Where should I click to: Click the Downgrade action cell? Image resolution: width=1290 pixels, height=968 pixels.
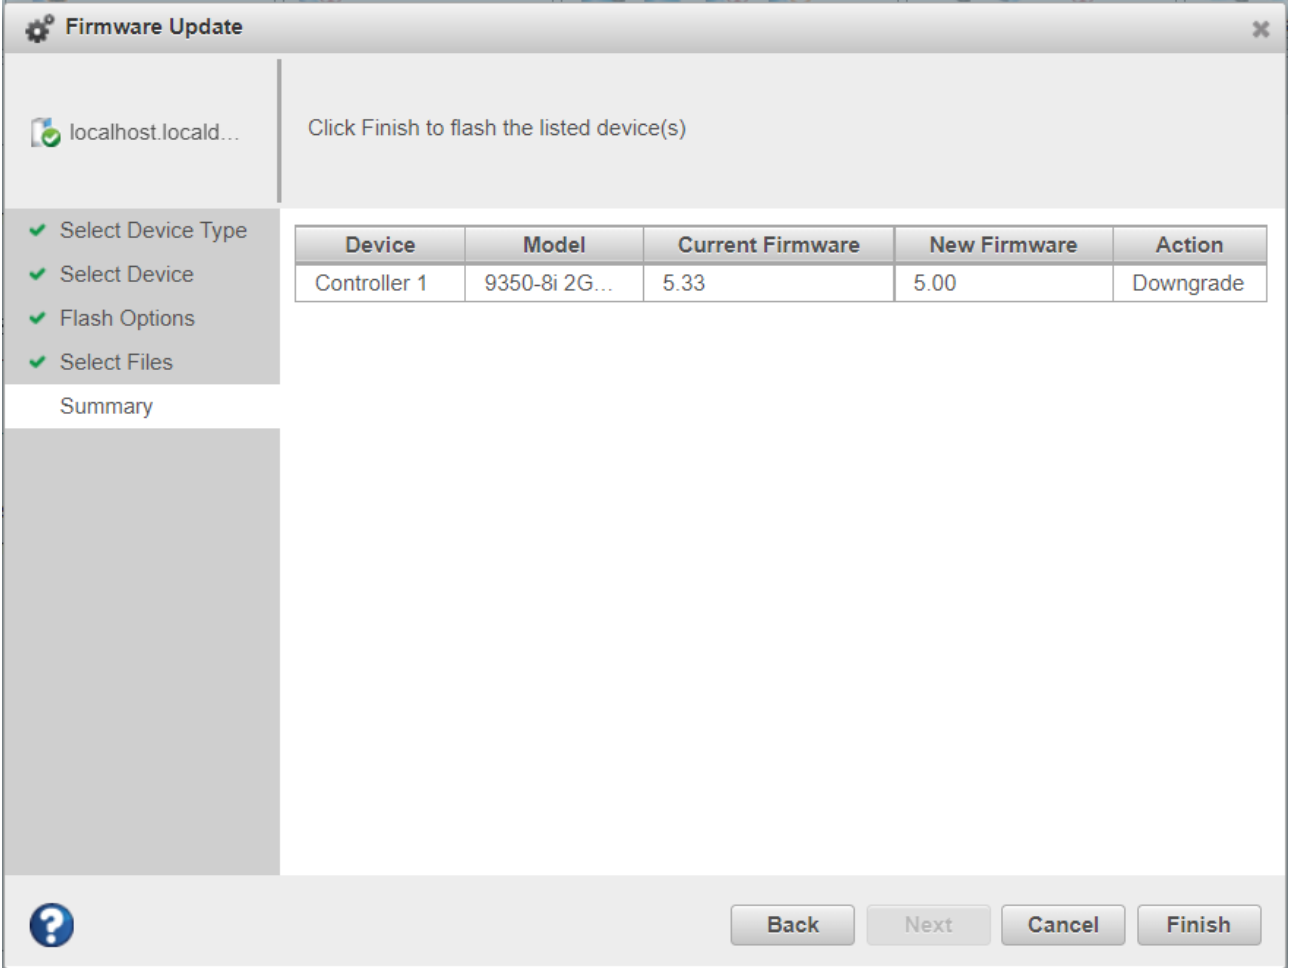point(1190,283)
